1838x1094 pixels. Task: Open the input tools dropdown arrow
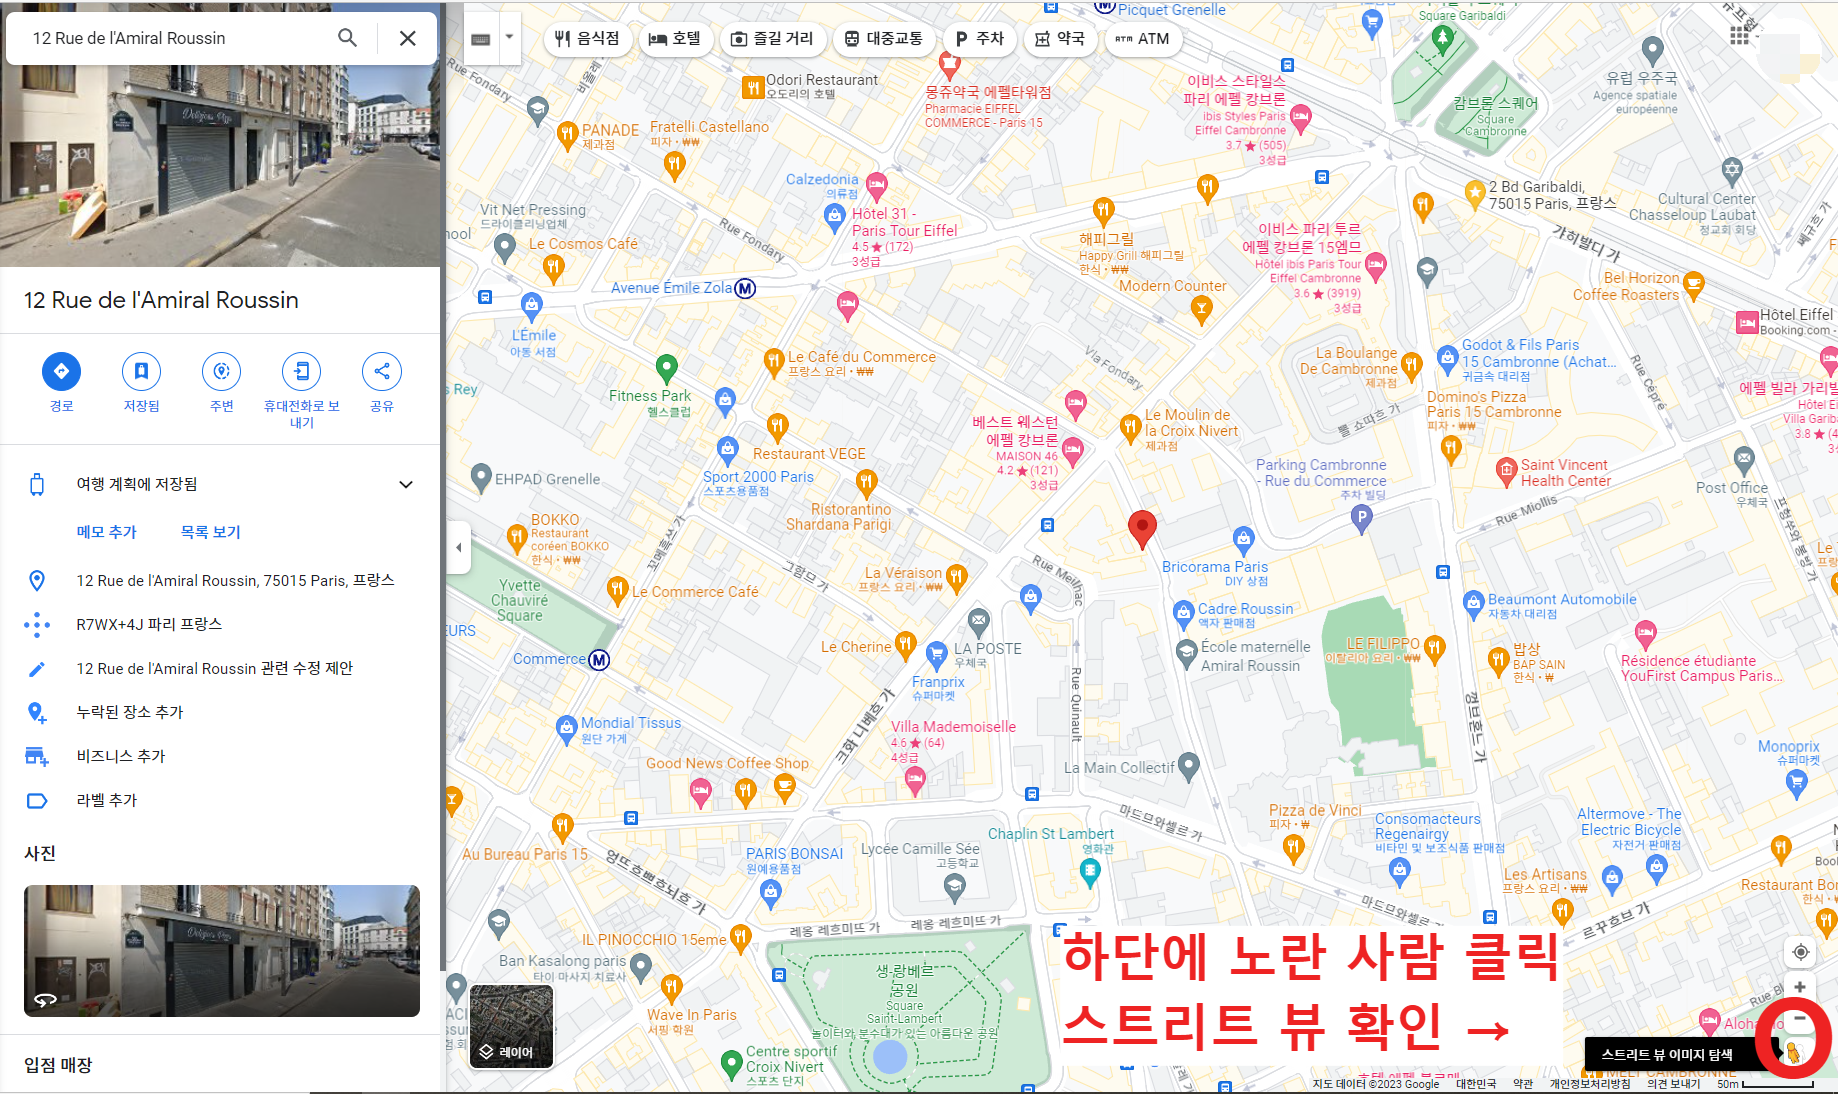coord(509,38)
